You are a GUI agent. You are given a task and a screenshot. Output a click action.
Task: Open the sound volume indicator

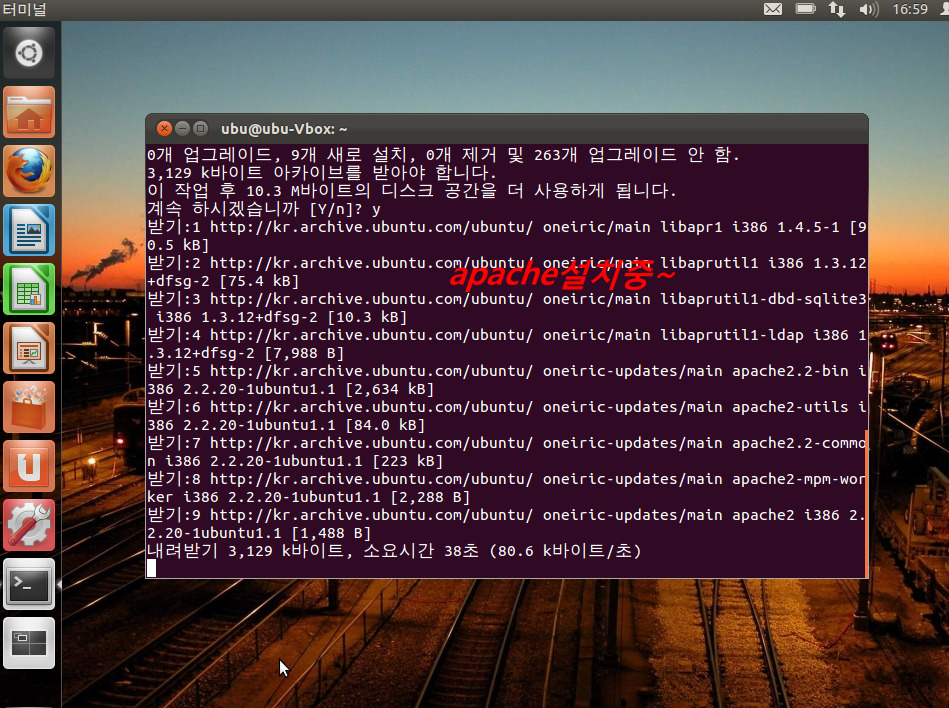point(868,10)
